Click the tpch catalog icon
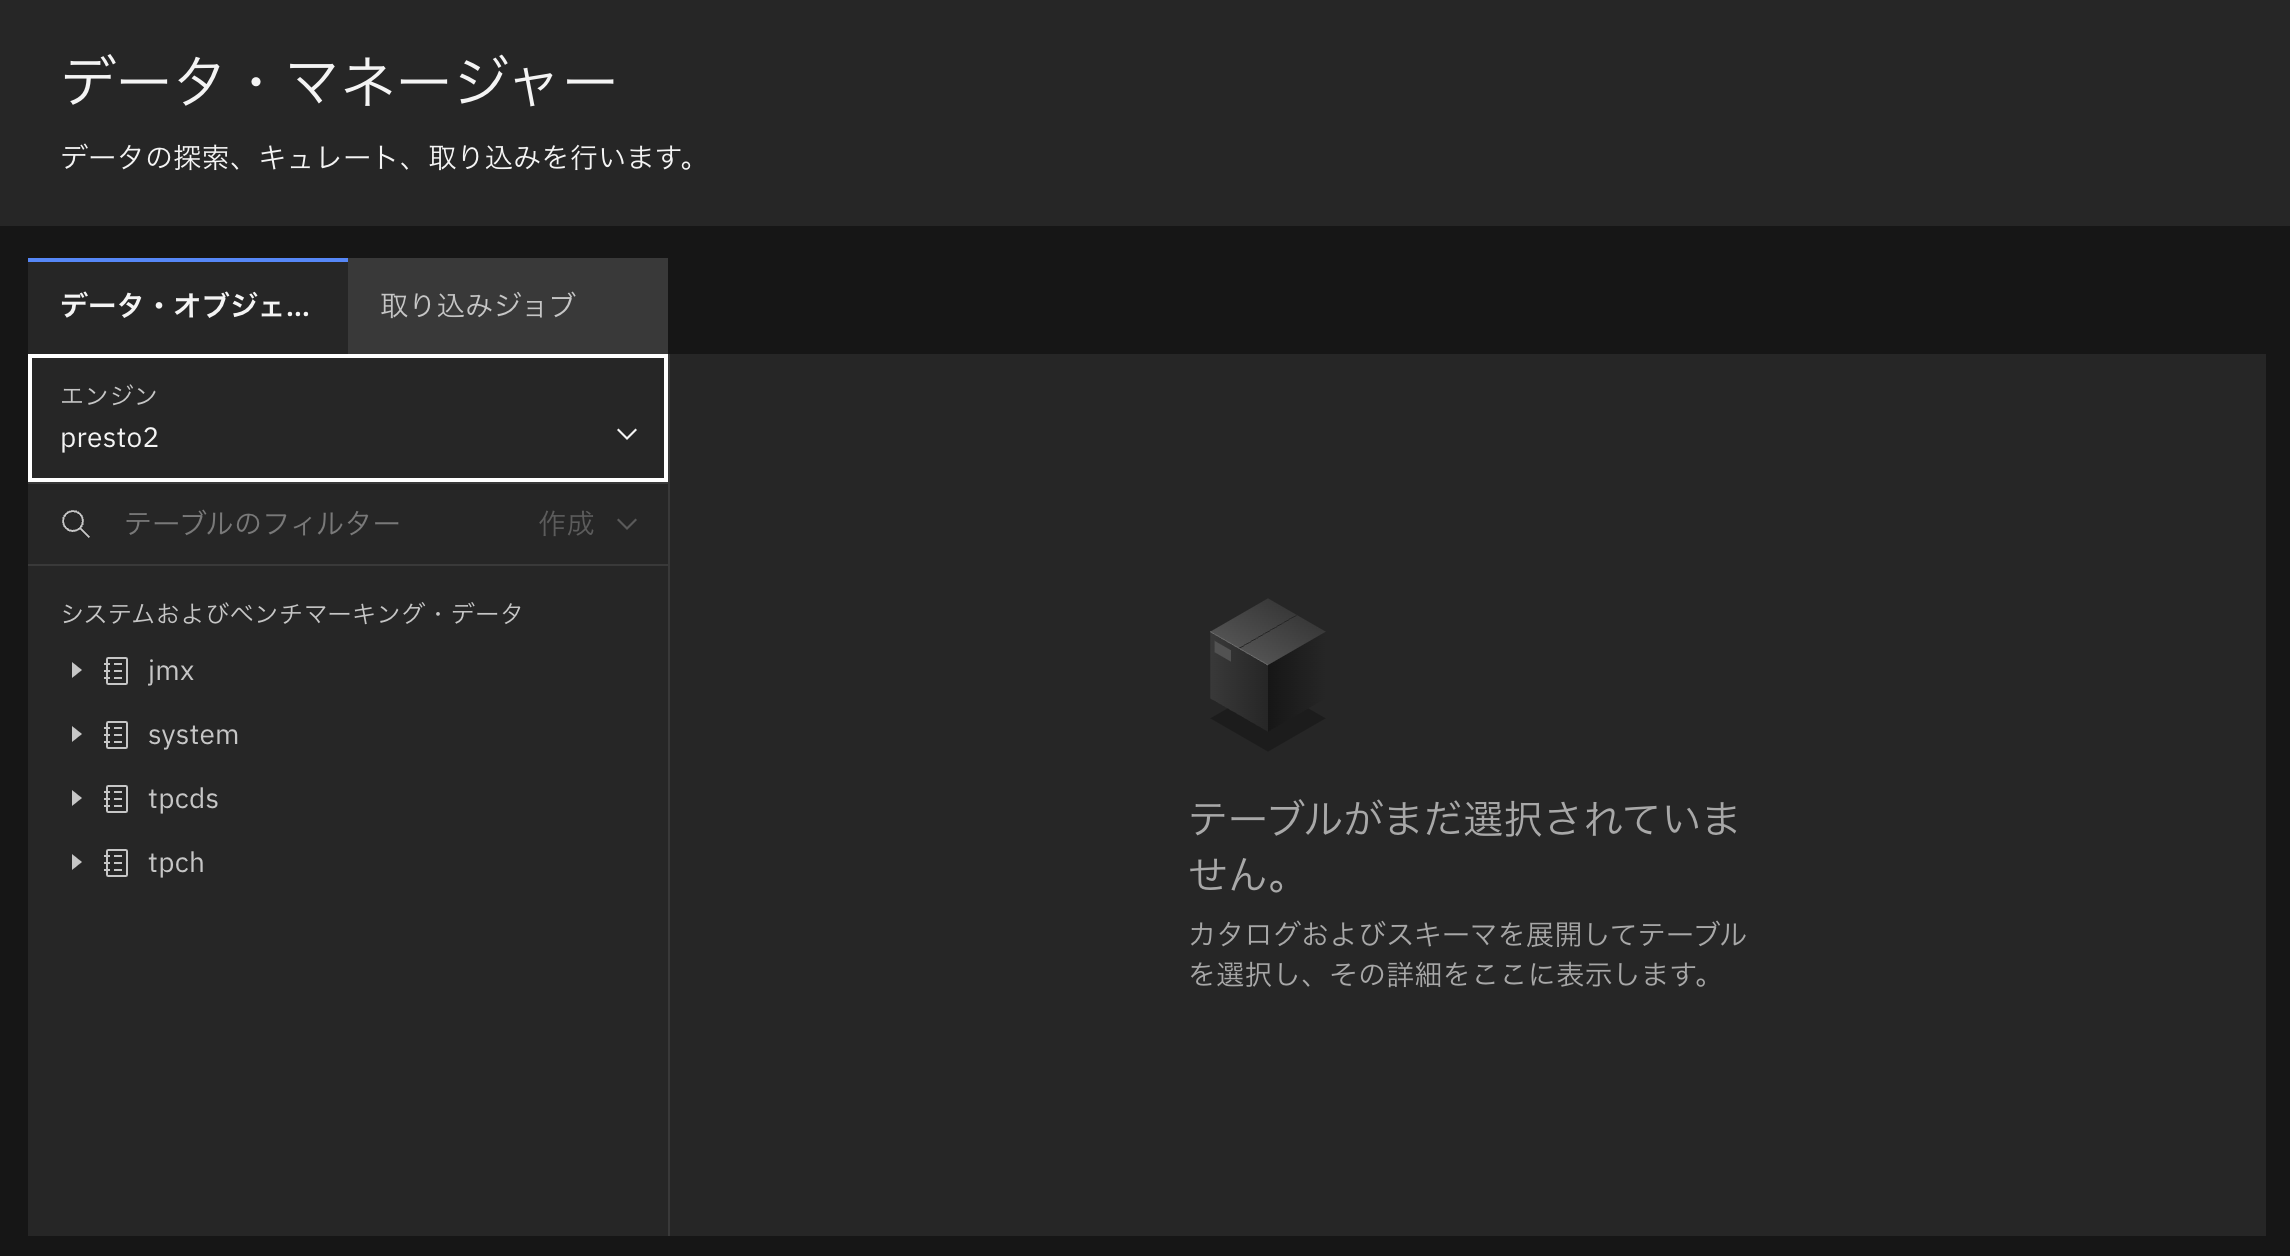Viewport: 2290px width, 1256px height. [116, 863]
